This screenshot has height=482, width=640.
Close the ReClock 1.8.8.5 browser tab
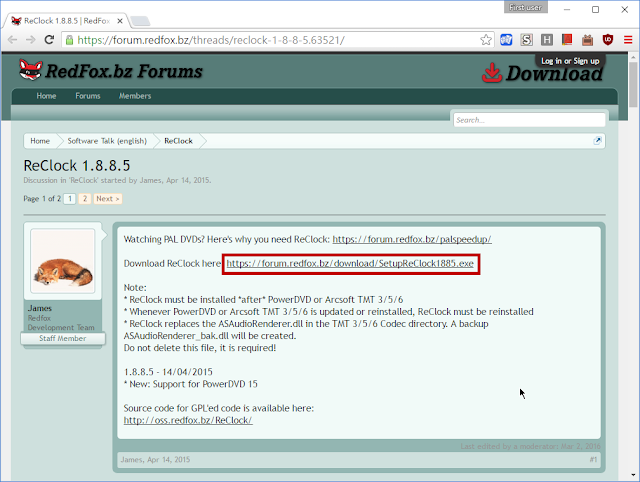[x=120, y=21]
